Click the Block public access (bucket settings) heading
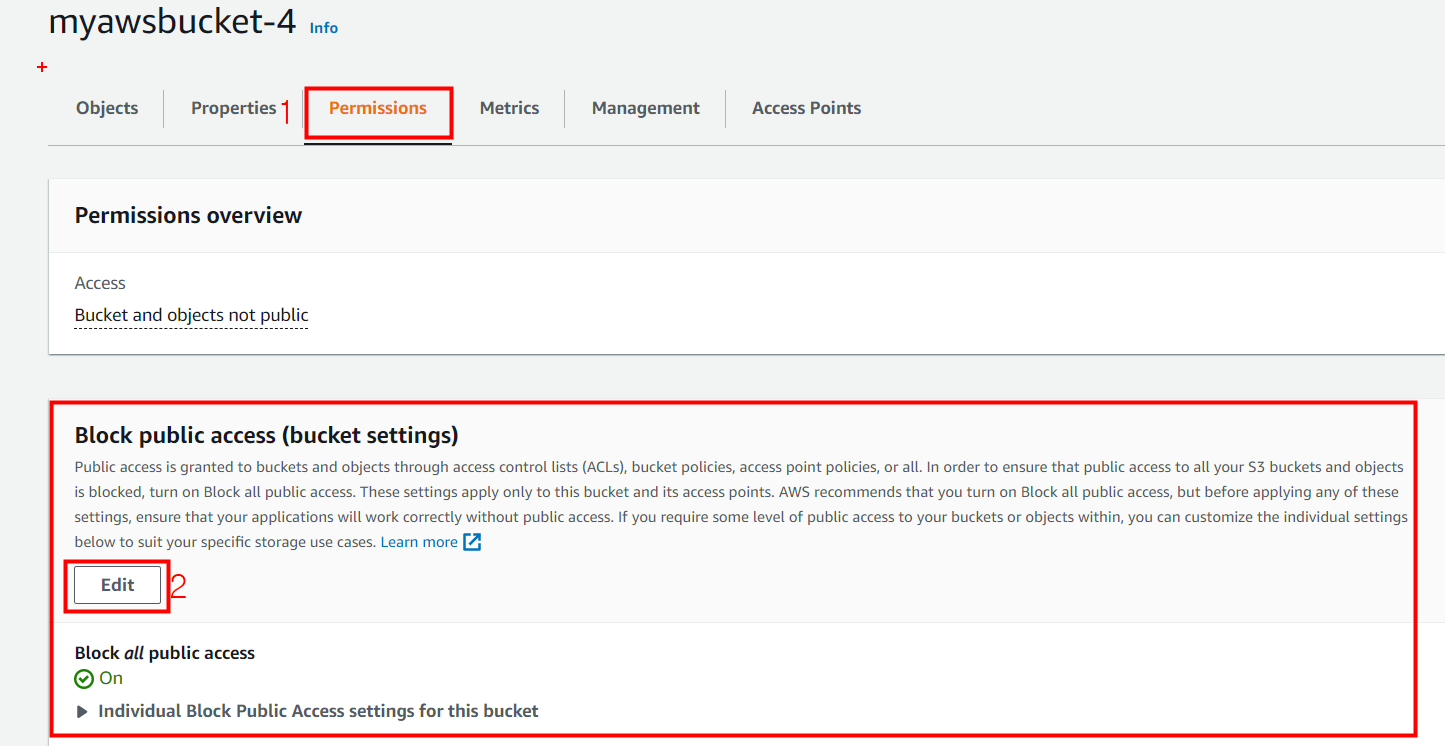 tap(267, 435)
